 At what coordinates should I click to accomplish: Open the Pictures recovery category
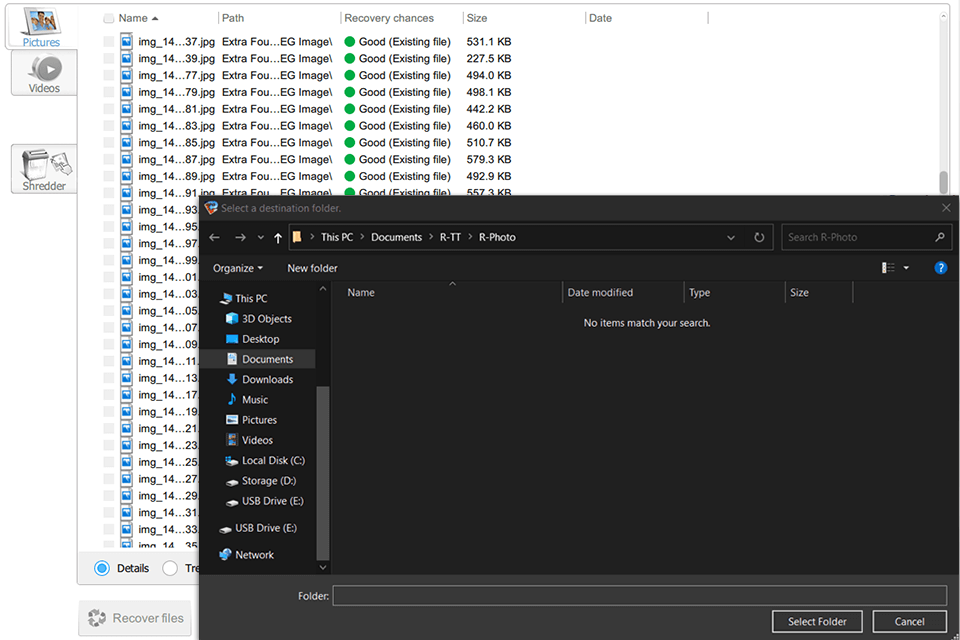pyautogui.click(x=41, y=26)
